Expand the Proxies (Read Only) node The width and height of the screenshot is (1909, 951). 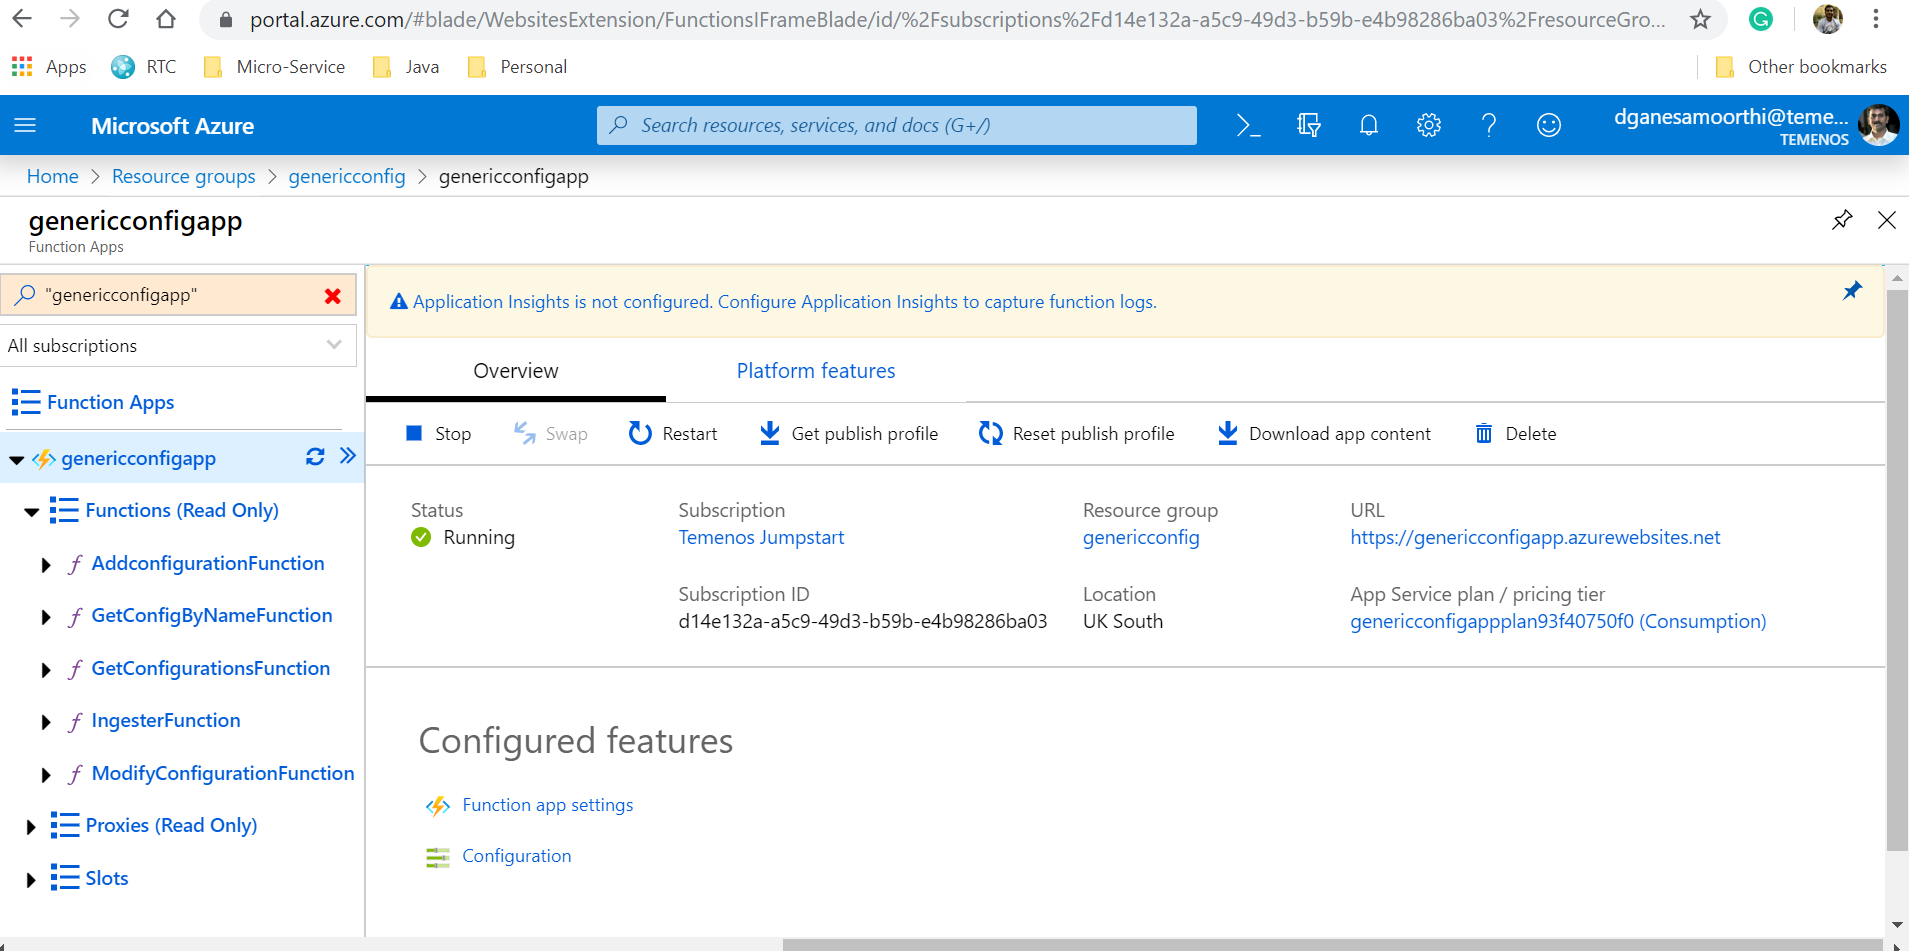[31, 827]
